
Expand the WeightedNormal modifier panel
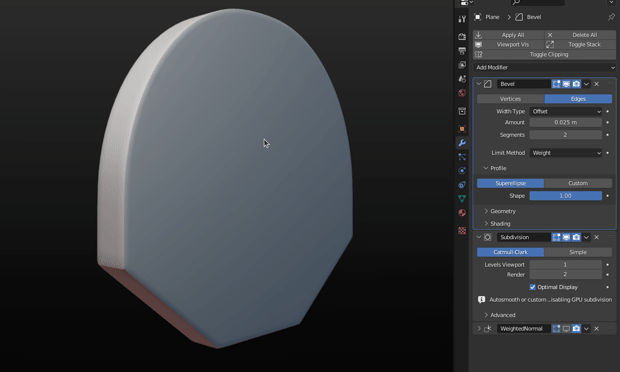pyautogui.click(x=479, y=329)
